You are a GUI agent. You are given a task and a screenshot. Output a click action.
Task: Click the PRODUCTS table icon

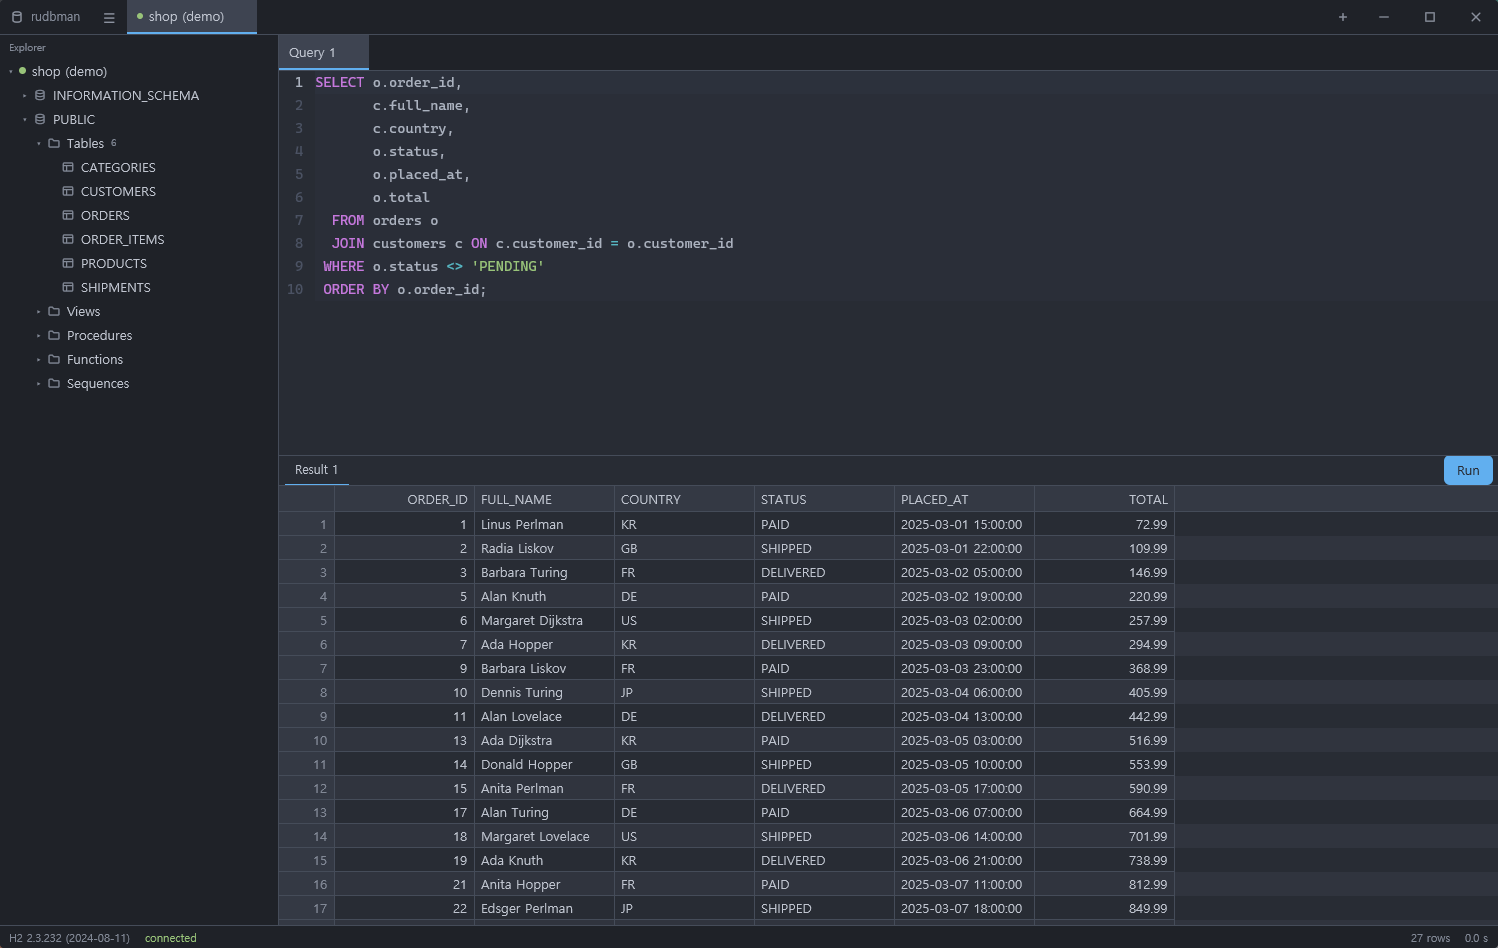(x=68, y=263)
